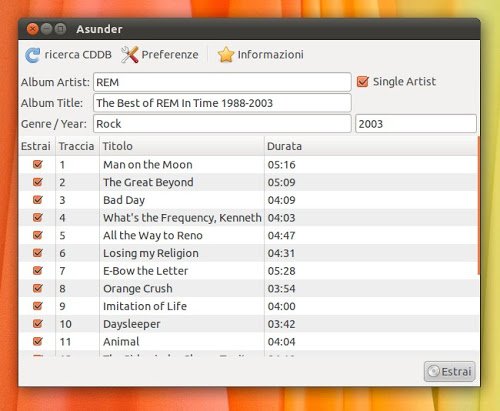Screen dimensions: 500x411
Task: Click duration 05:16 of track 1
Action: coord(281,165)
